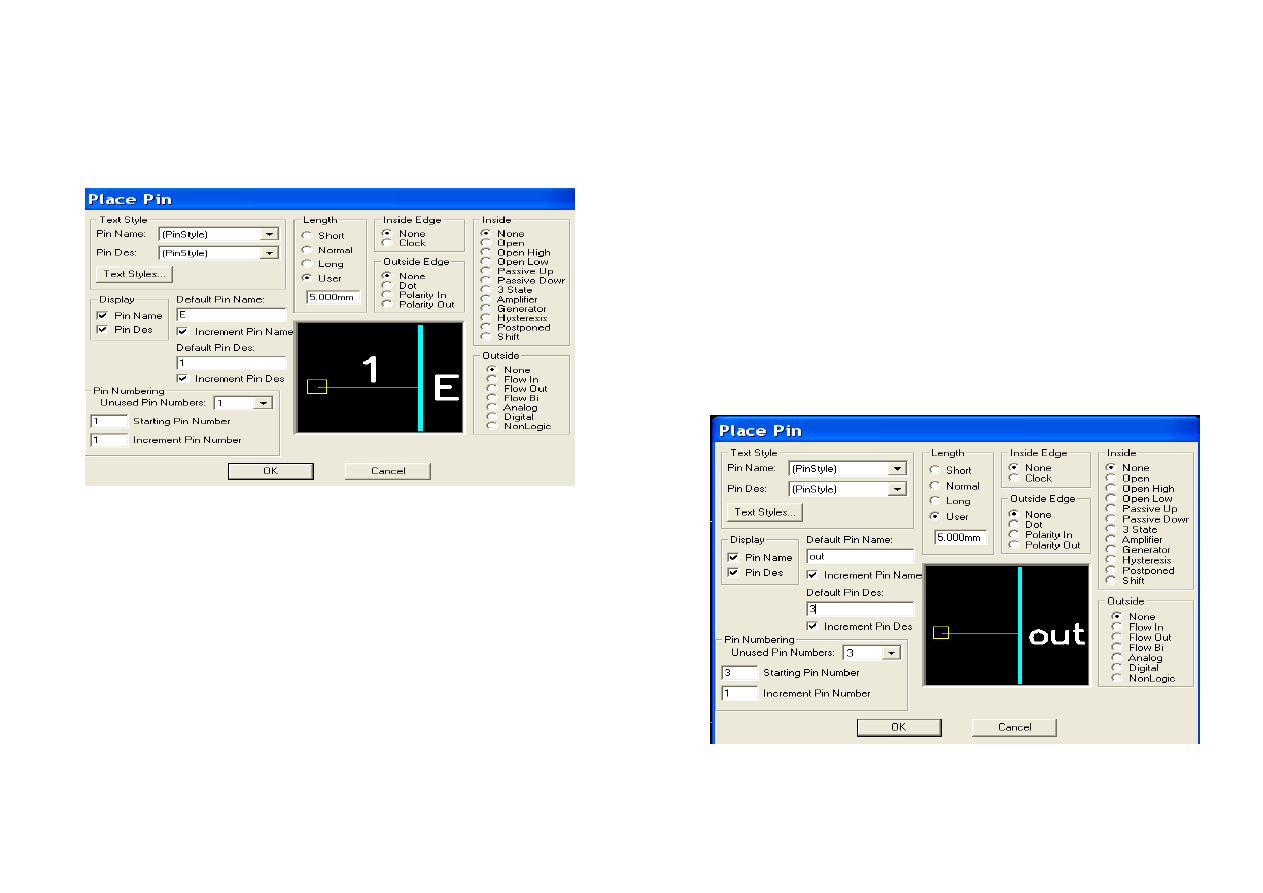The width and height of the screenshot is (1263, 893).
Task: Select 3 State inside option in pin E dialog
Action: [x=486, y=290]
